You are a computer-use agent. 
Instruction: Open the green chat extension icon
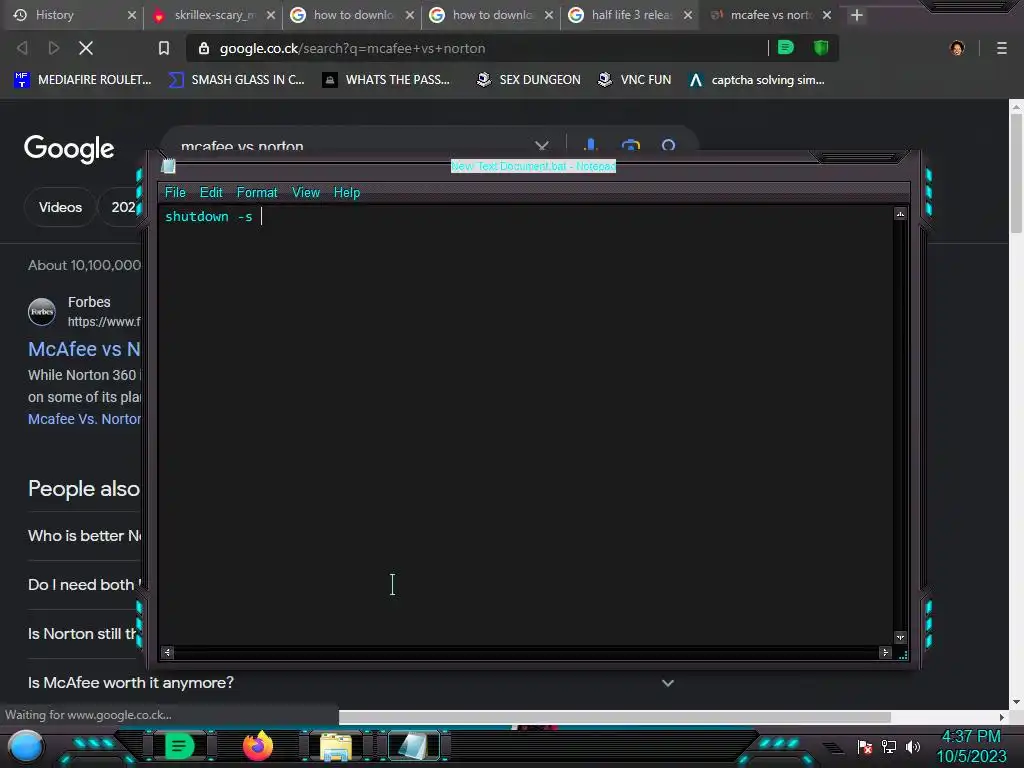786,48
